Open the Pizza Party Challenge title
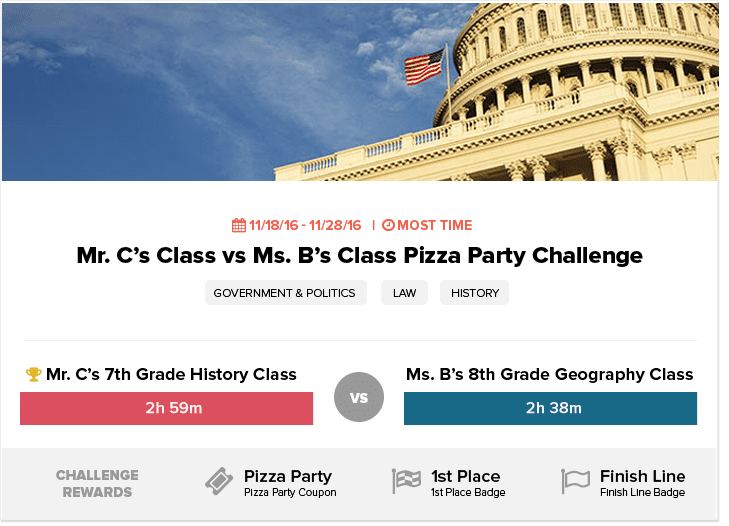 pyautogui.click(x=360, y=256)
